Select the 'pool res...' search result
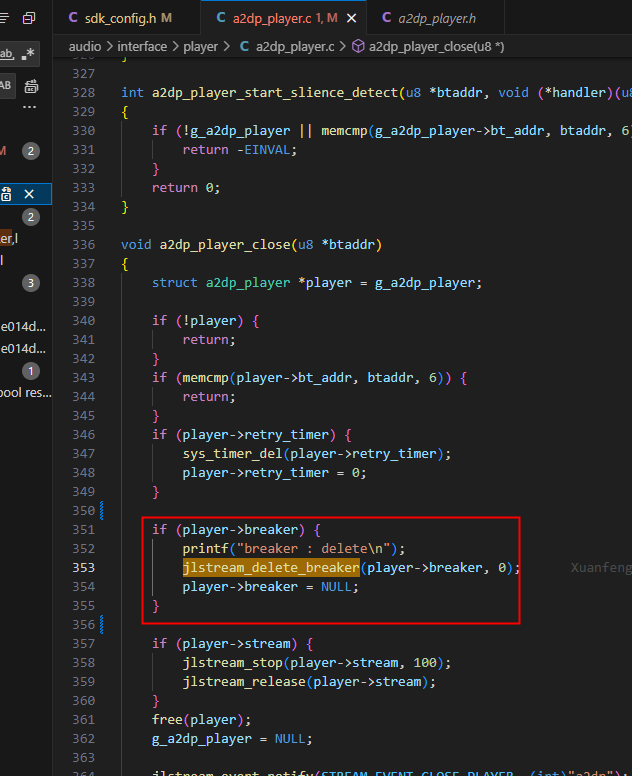 (25, 393)
